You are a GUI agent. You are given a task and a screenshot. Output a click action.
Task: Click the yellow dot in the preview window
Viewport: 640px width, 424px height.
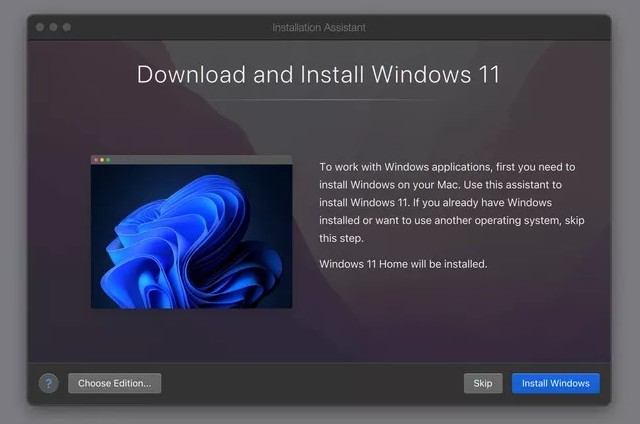[x=101, y=160]
